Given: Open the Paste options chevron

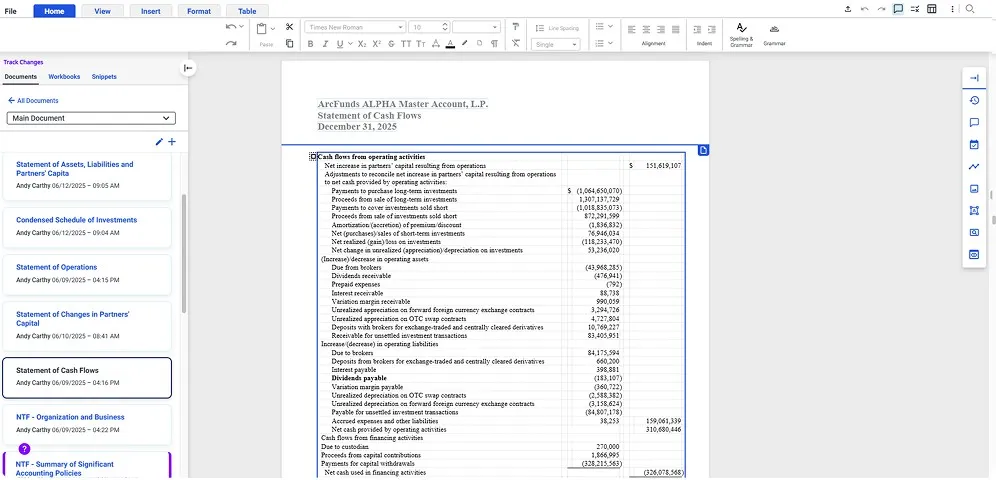Looking at the screenshot, I should click(273, 29).
